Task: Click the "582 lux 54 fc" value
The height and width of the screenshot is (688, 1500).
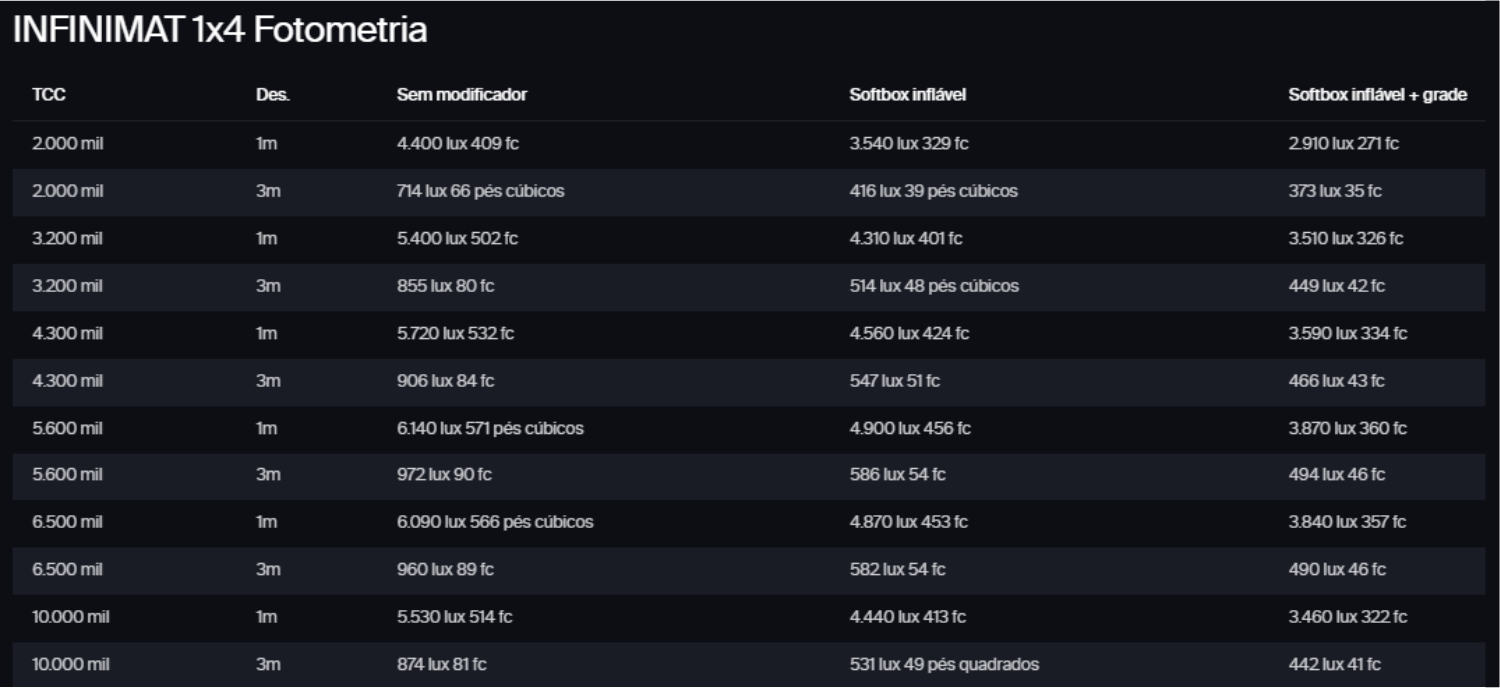Action: [x=897, y=570]
